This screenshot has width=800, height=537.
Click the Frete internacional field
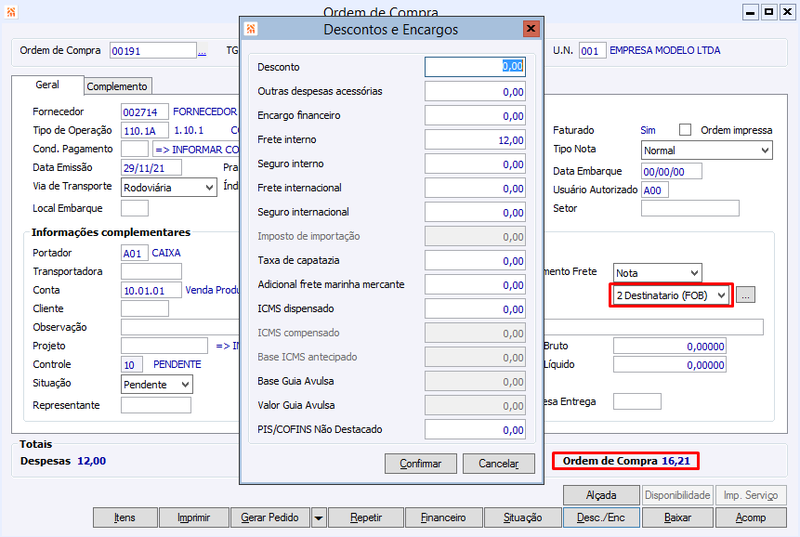pos(475,188)
